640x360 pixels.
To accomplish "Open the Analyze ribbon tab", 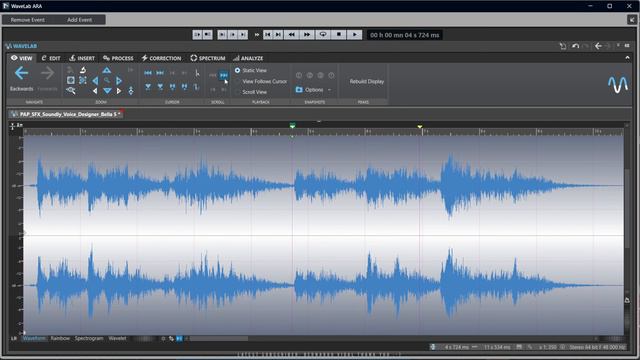I will [x=248, y=58].
